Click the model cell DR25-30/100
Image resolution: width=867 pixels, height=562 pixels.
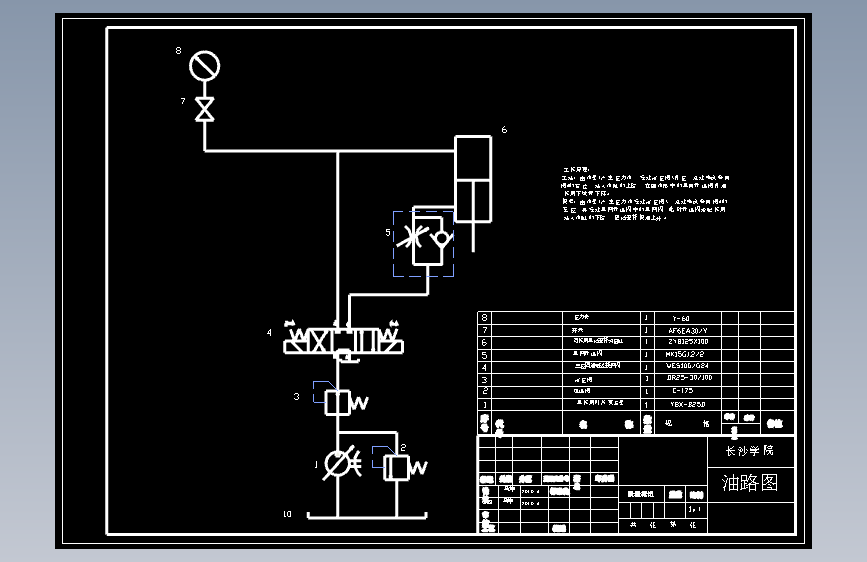pos(689,378)
